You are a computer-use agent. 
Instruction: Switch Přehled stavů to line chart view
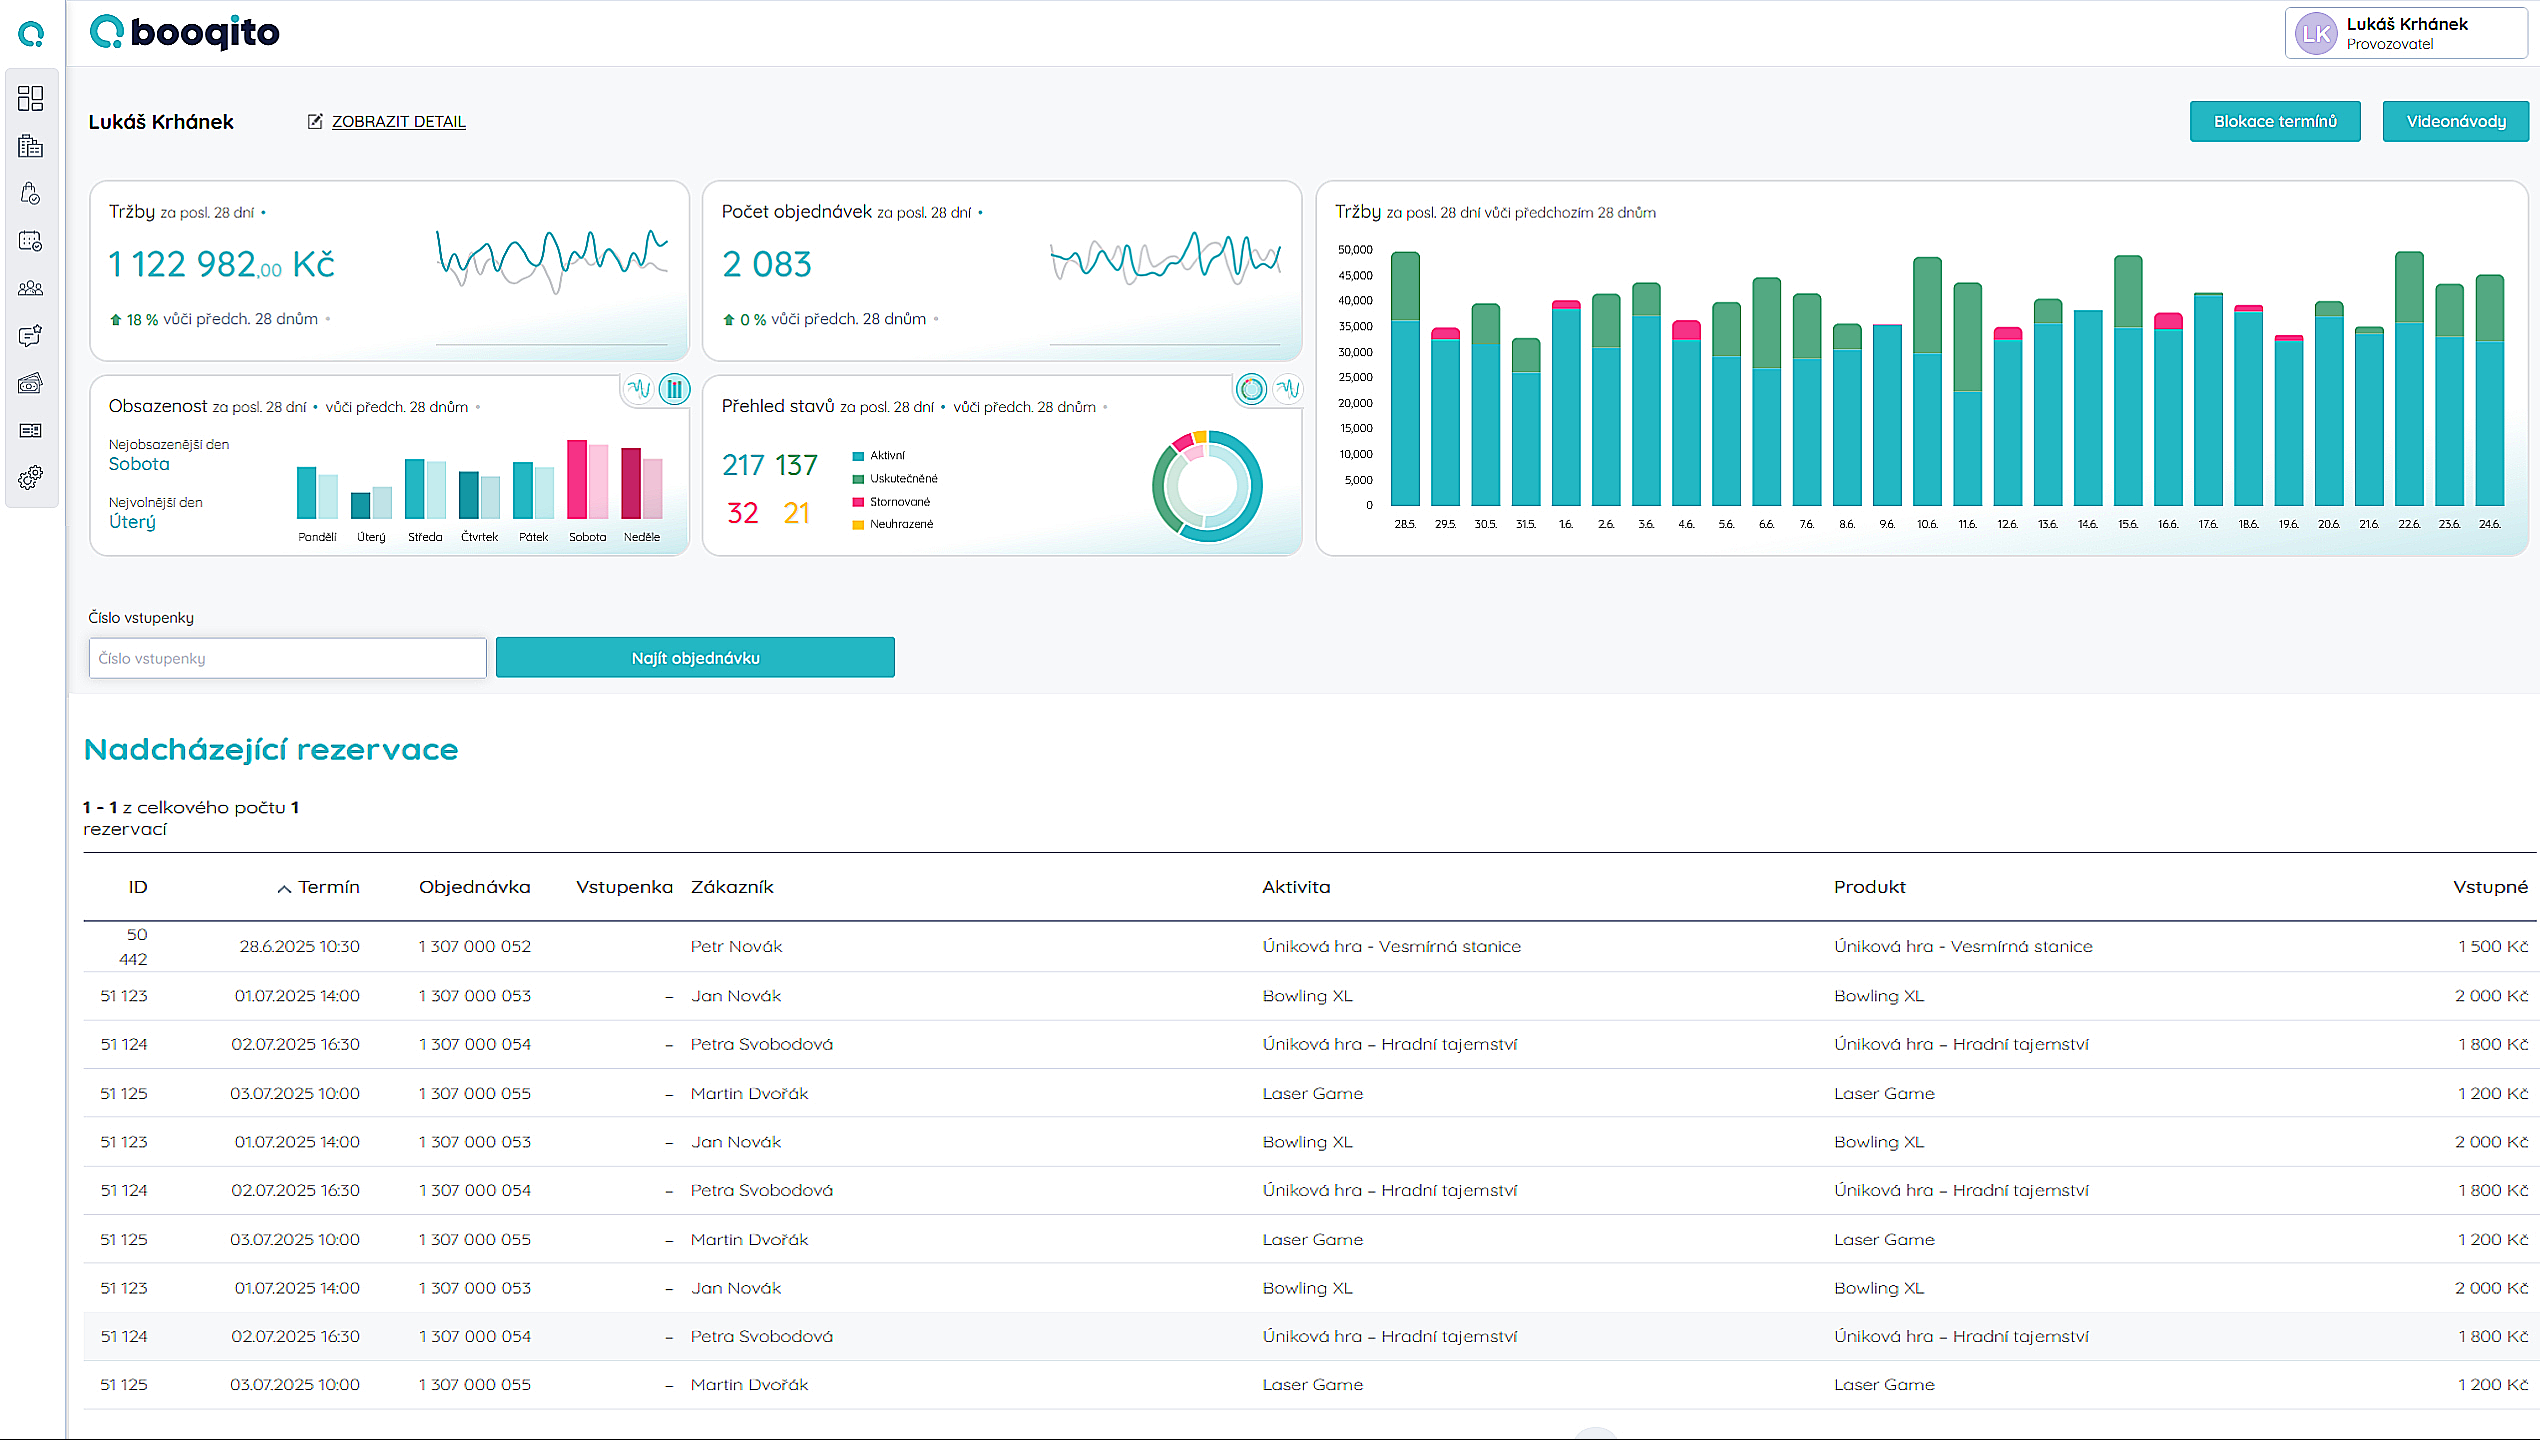coord(1288,389)
